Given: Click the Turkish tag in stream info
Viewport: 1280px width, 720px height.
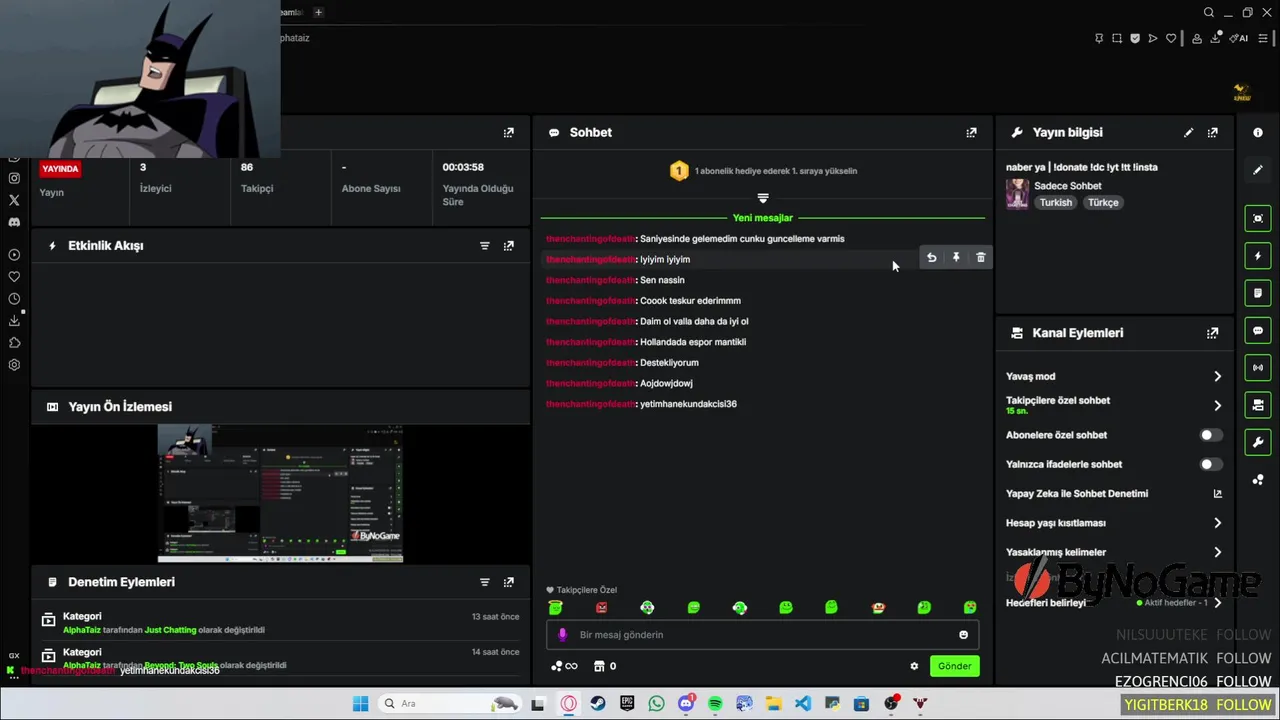Looking at the screenshot, I should coord(1055,202).
